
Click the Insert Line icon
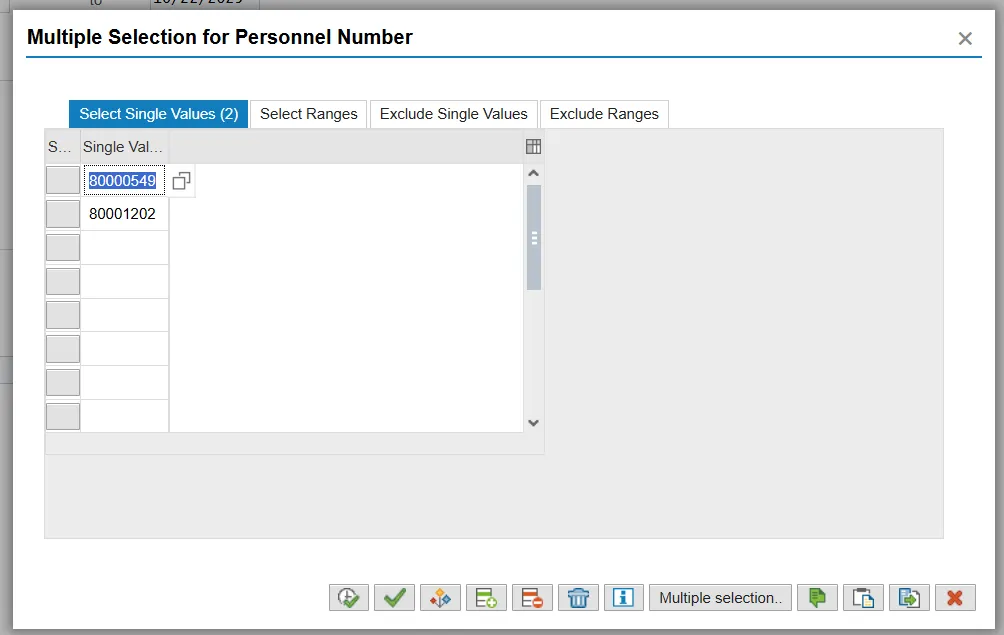click(486, 598)
